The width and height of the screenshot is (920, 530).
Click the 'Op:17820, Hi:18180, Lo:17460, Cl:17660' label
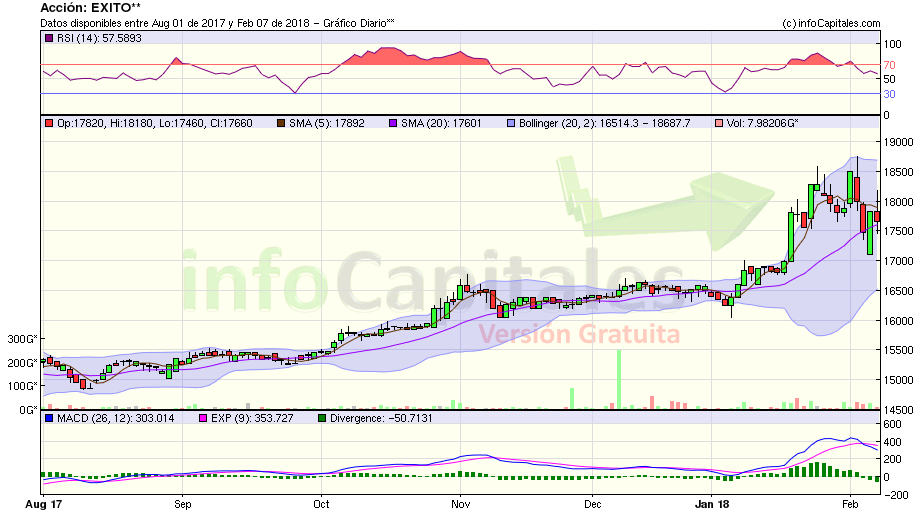pos(155,123)
